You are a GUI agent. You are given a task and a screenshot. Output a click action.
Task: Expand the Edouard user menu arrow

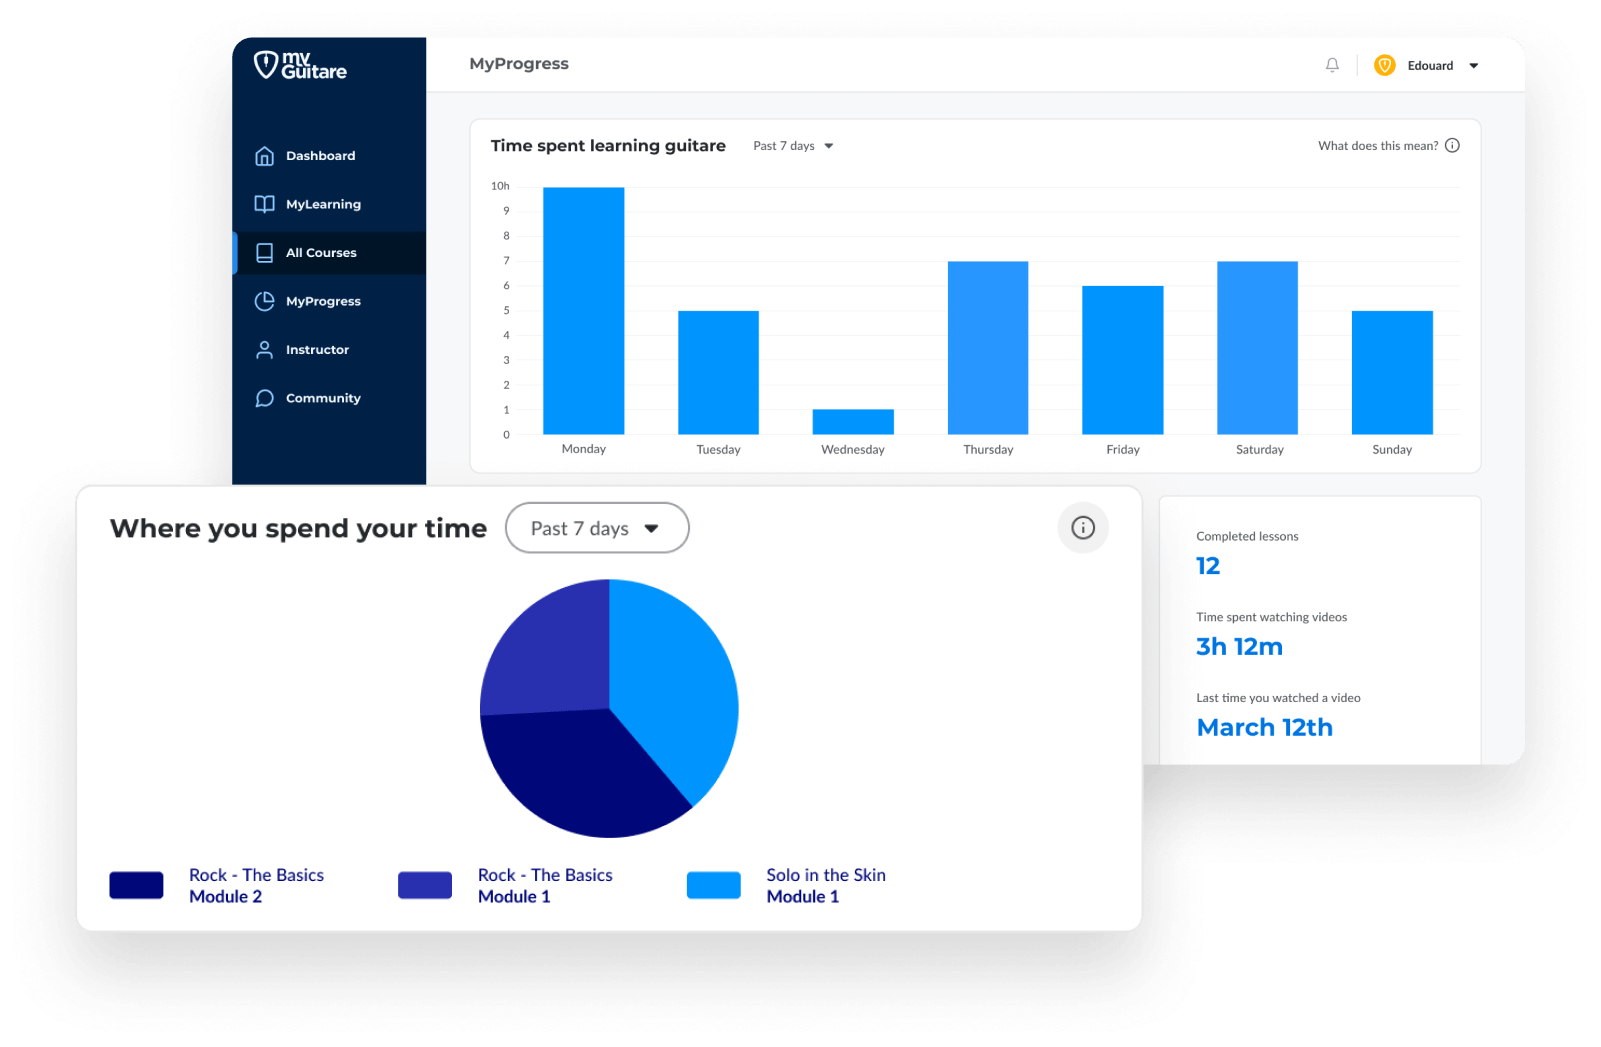[x=1473, y=66]
